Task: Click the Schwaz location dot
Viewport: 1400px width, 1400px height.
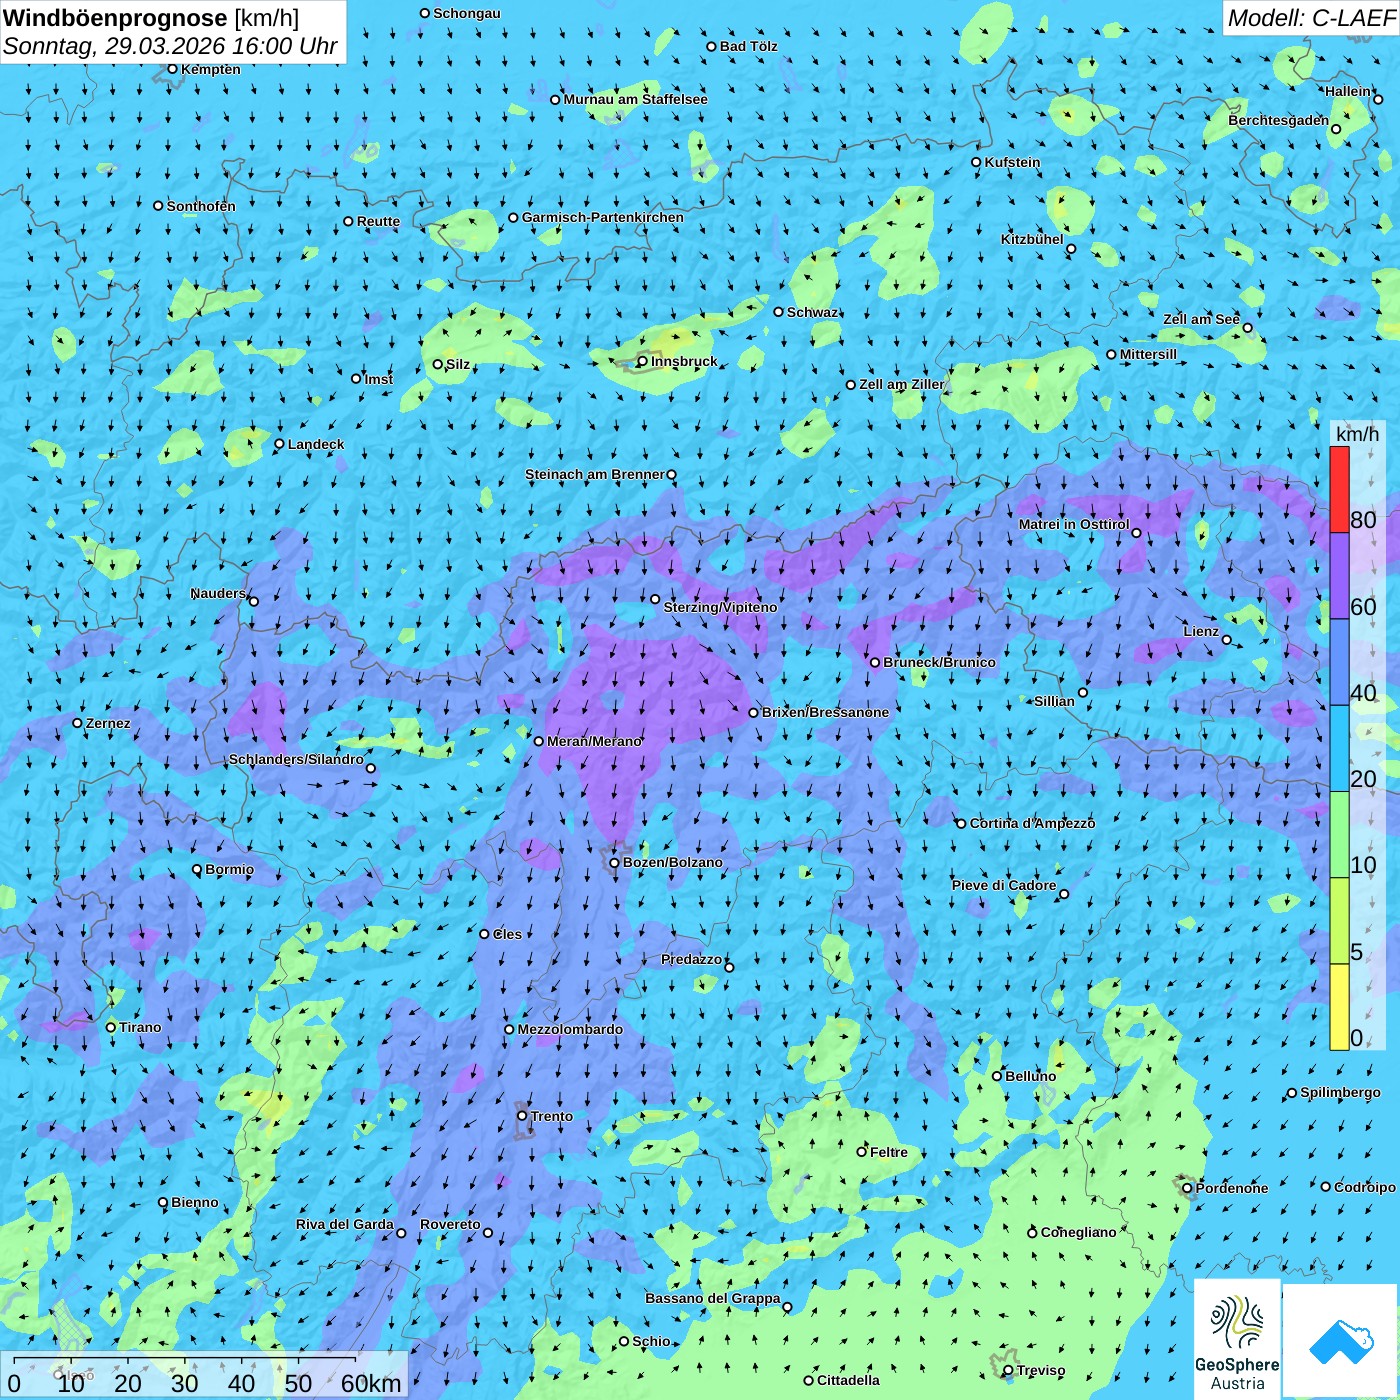Action: 779,312
